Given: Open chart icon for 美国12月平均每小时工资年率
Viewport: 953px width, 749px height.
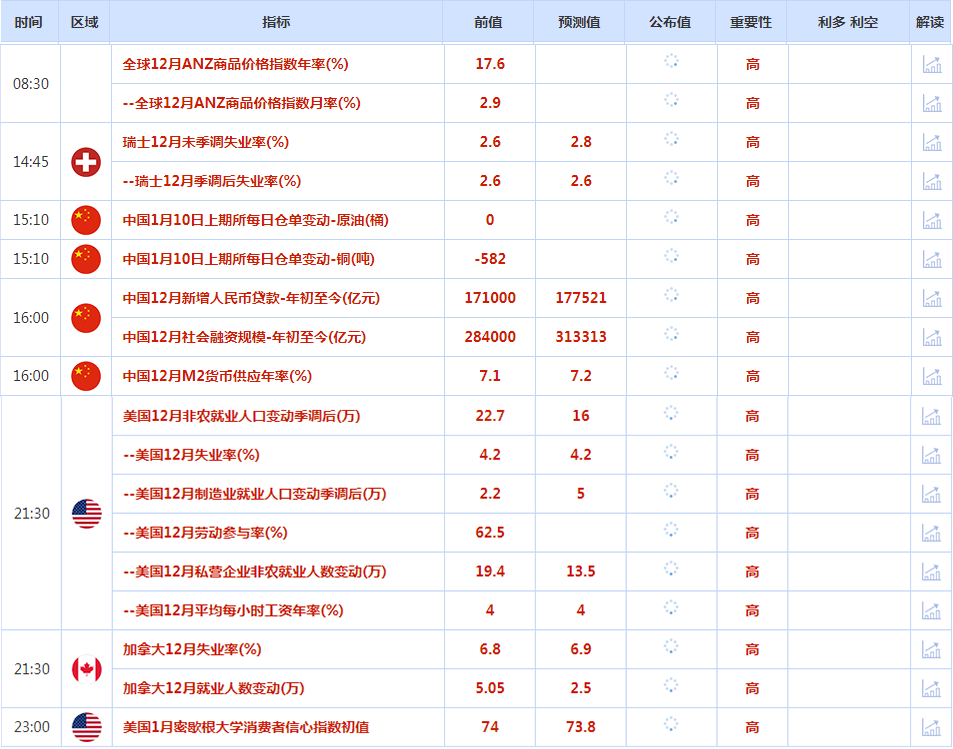Looking at the screenshot, I should tap(931, 610).
